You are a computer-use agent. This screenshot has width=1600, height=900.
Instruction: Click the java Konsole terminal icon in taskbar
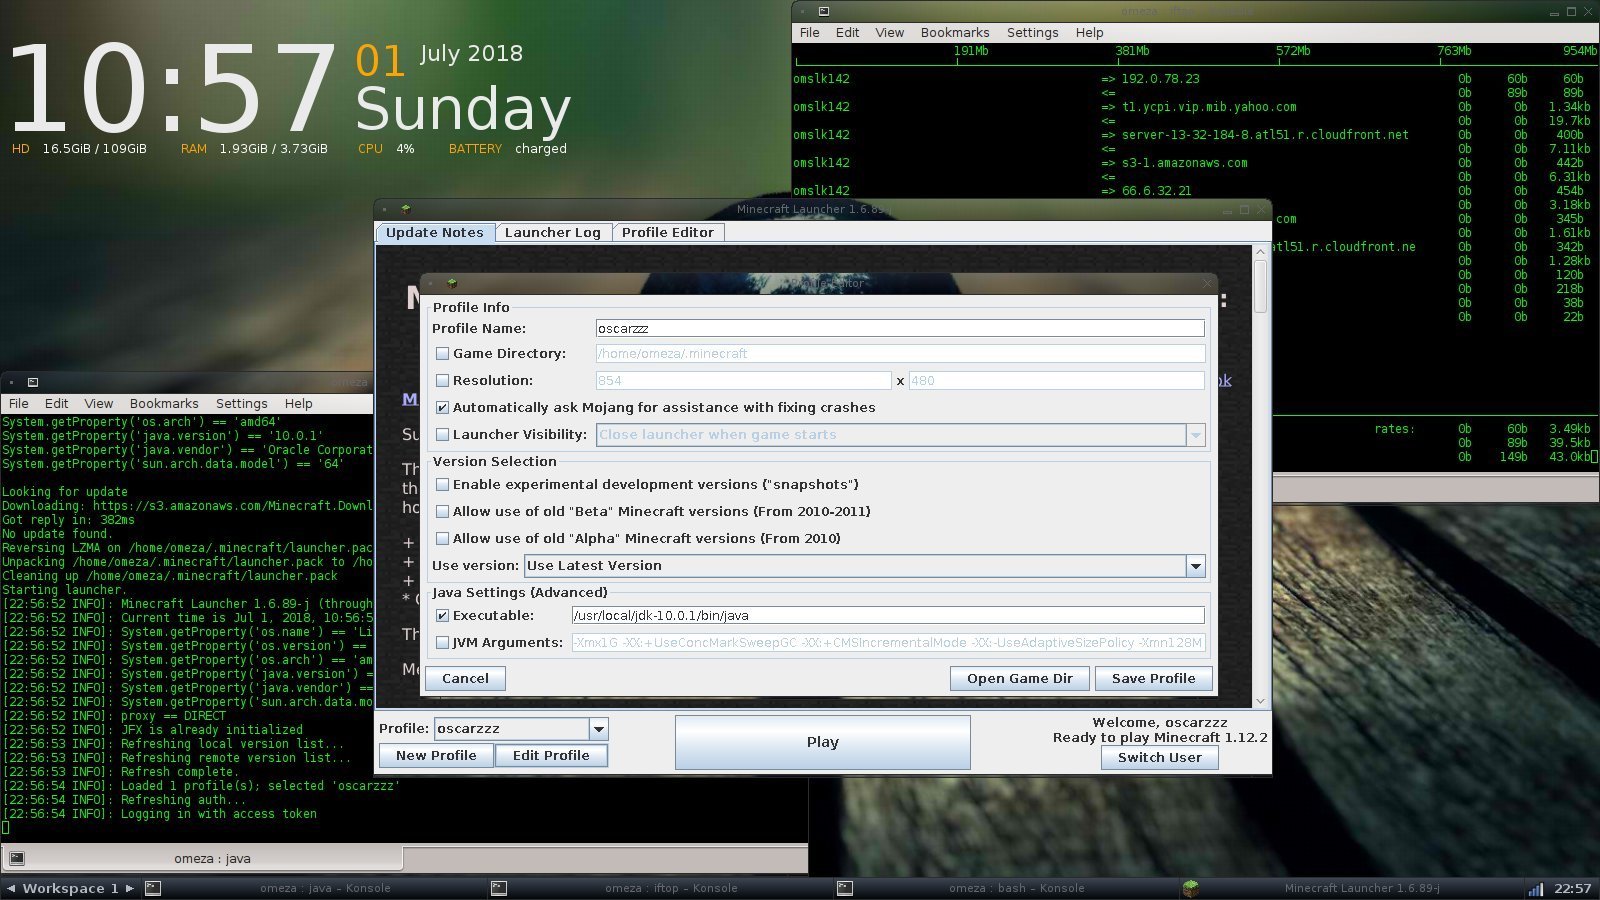click(153, 888)
